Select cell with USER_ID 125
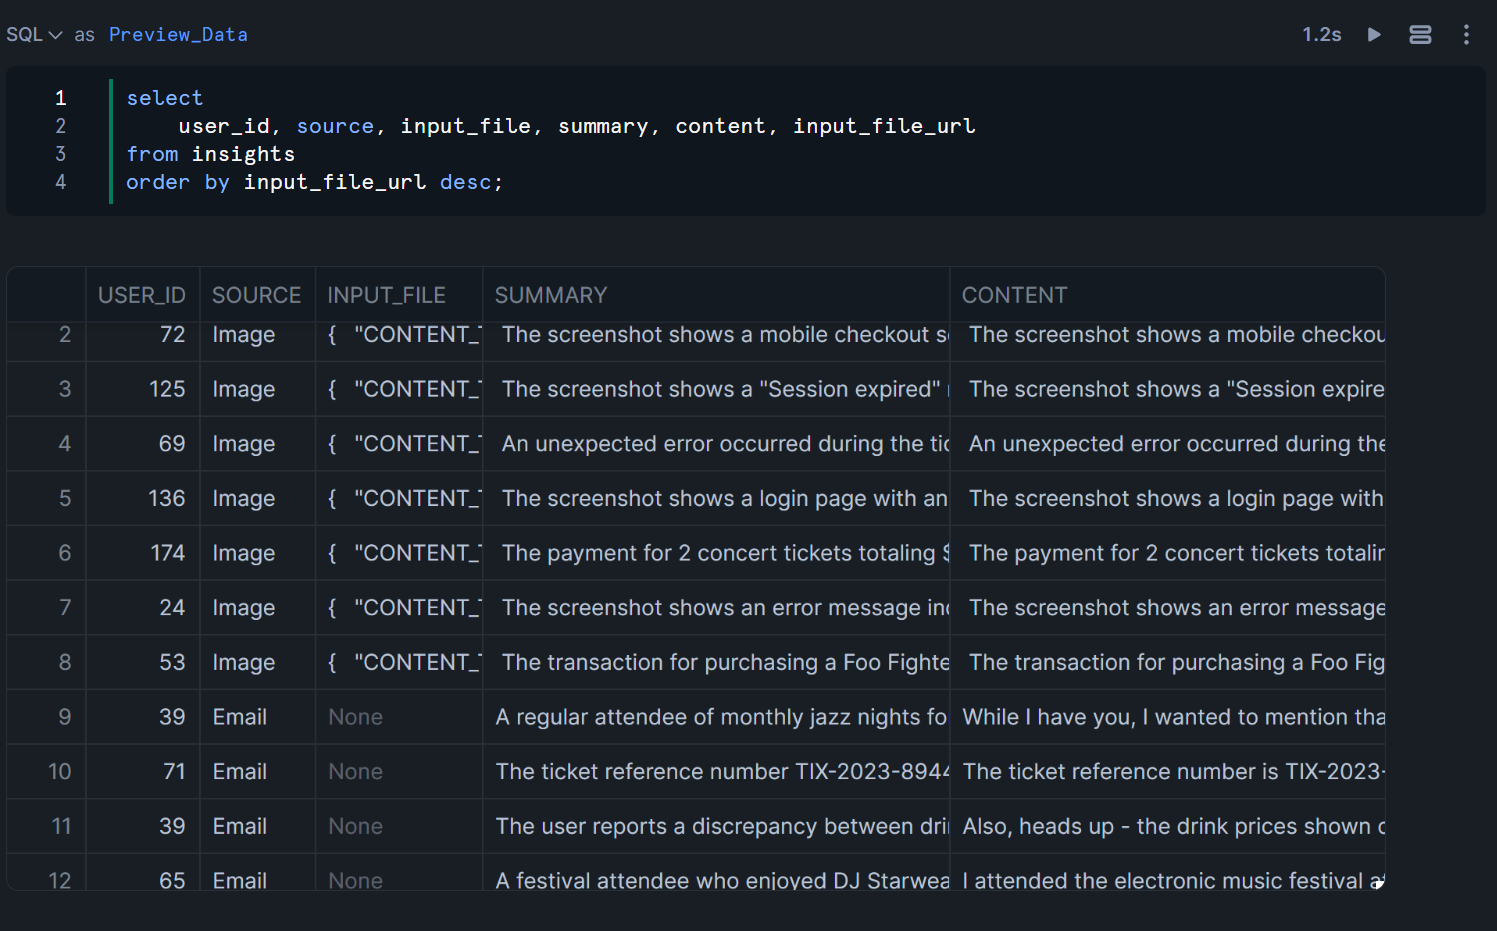Image resolution: width=1497 pixels, height=931 pixels. point(142,389)
